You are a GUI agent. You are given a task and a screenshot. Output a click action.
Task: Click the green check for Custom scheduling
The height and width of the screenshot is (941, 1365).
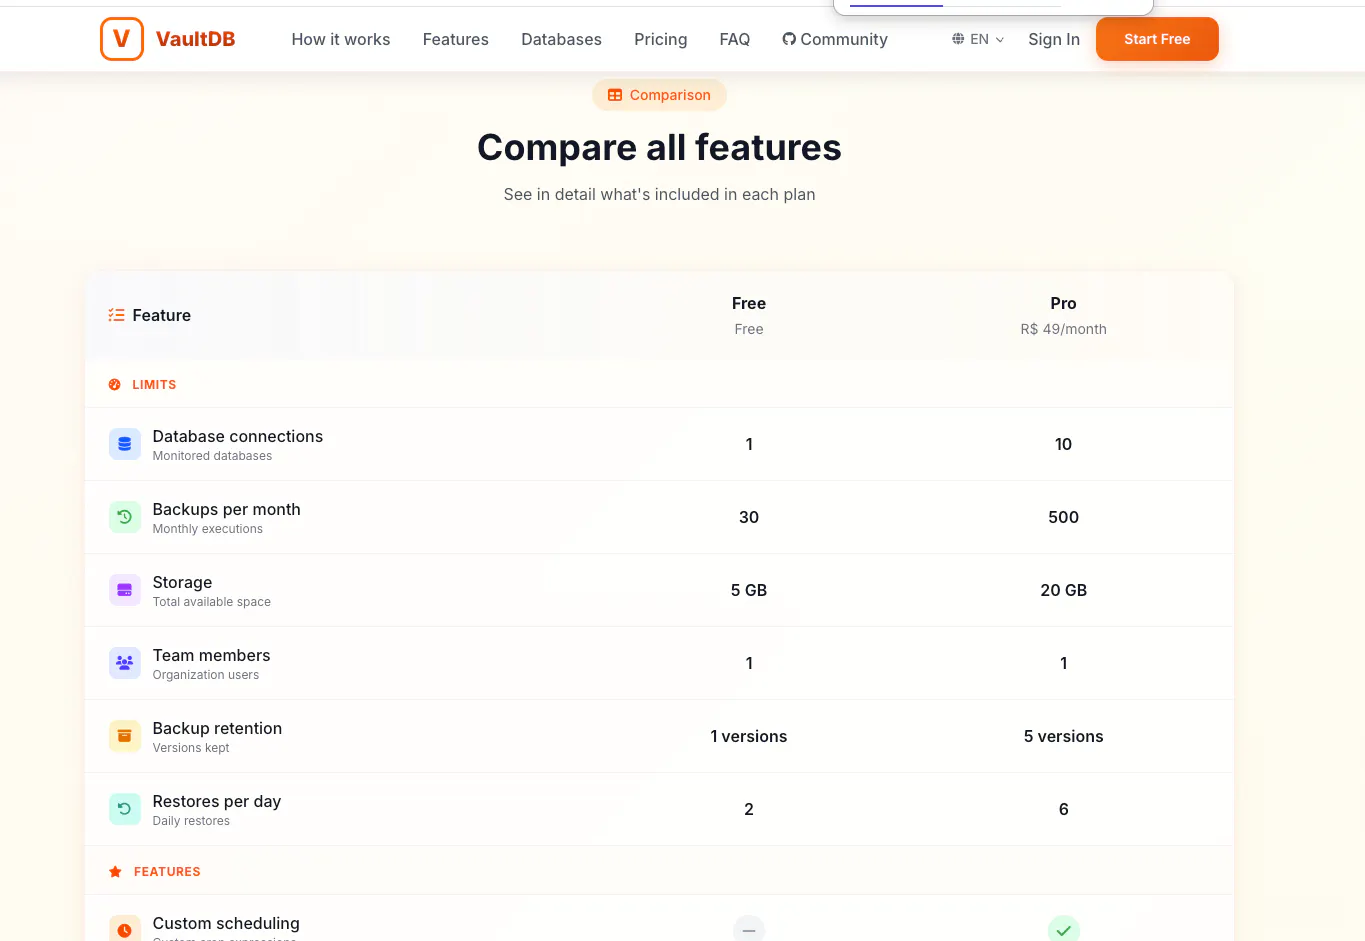1063,929
